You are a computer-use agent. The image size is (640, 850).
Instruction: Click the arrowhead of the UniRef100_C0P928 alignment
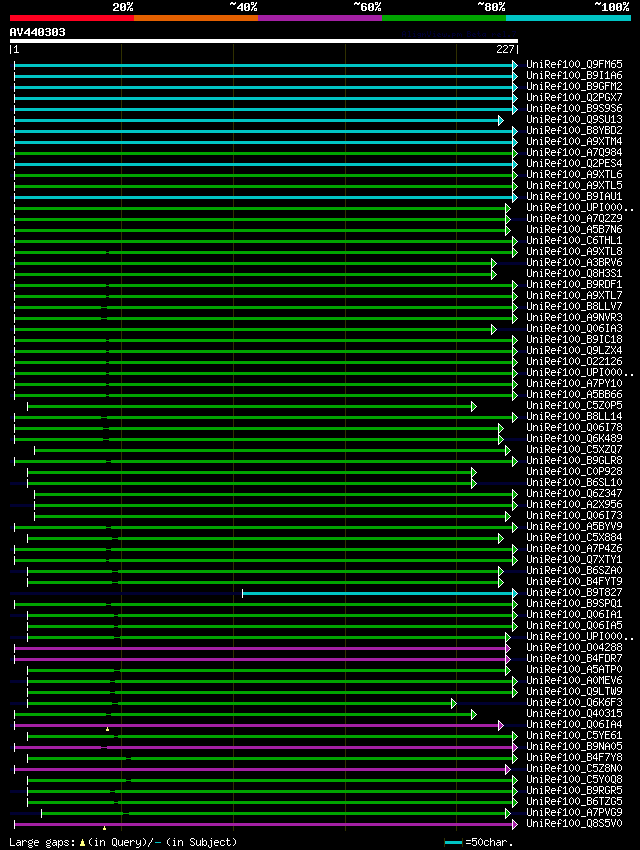coord(474,473)
